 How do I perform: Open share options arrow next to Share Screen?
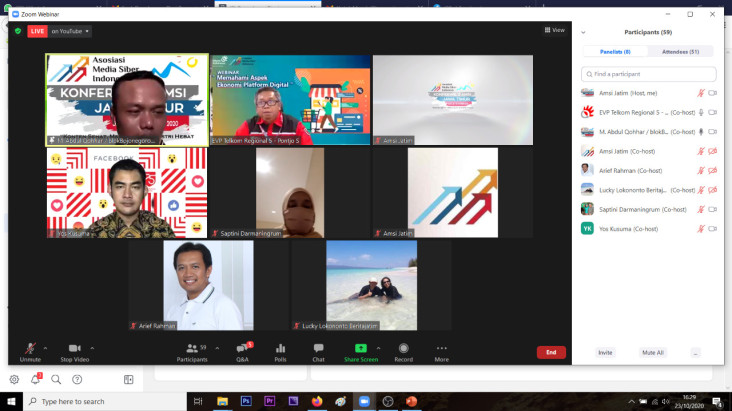379,348
